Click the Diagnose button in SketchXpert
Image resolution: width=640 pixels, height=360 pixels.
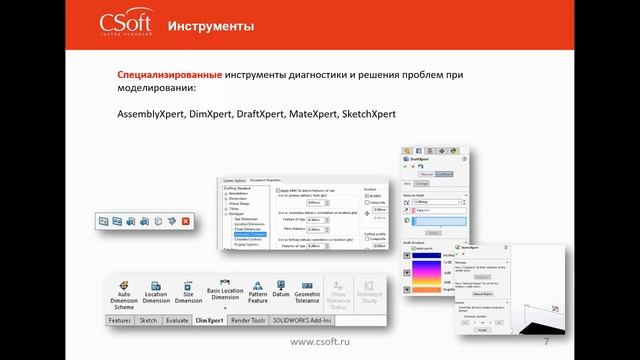[482, 277]
